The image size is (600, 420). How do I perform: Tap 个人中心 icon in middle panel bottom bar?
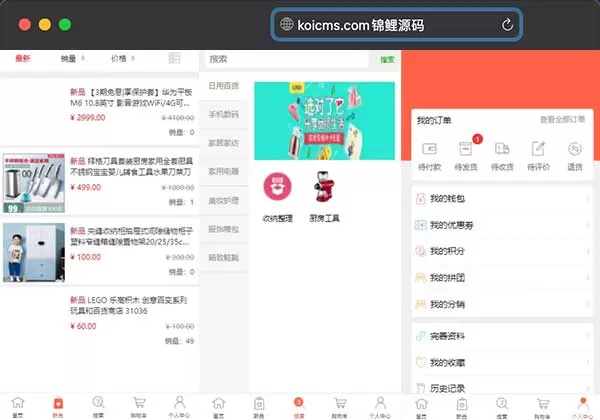tap(380, 403)
